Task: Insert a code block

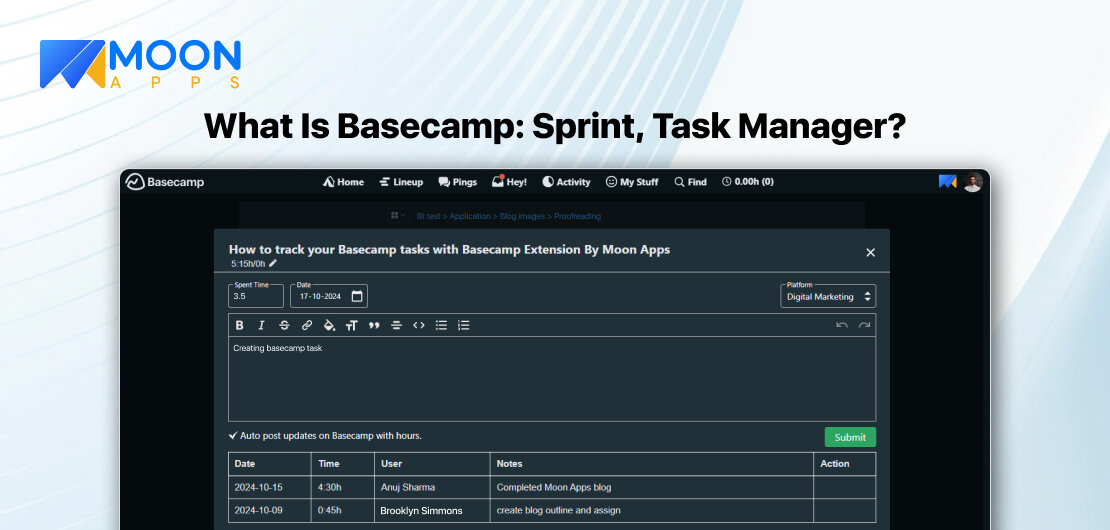Action: (419, 326)
